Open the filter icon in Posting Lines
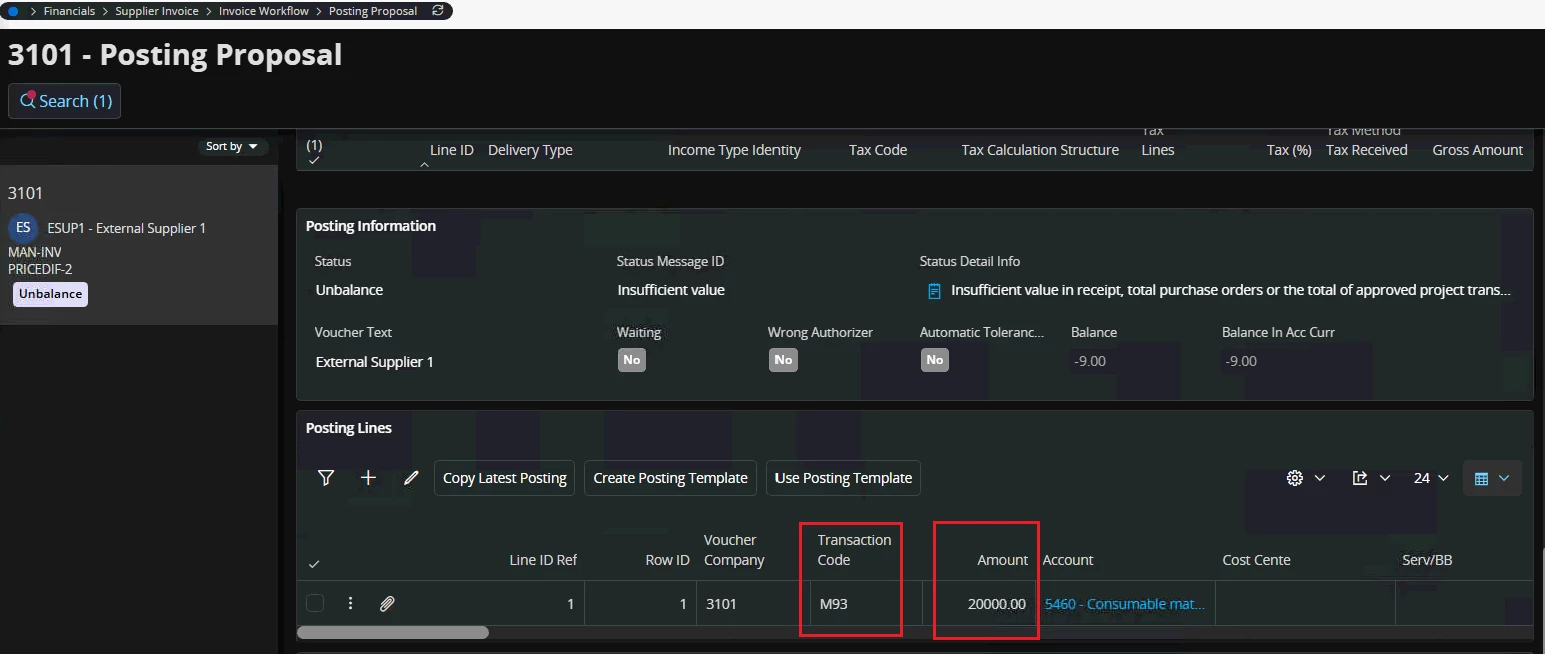 tap(325, 478)
